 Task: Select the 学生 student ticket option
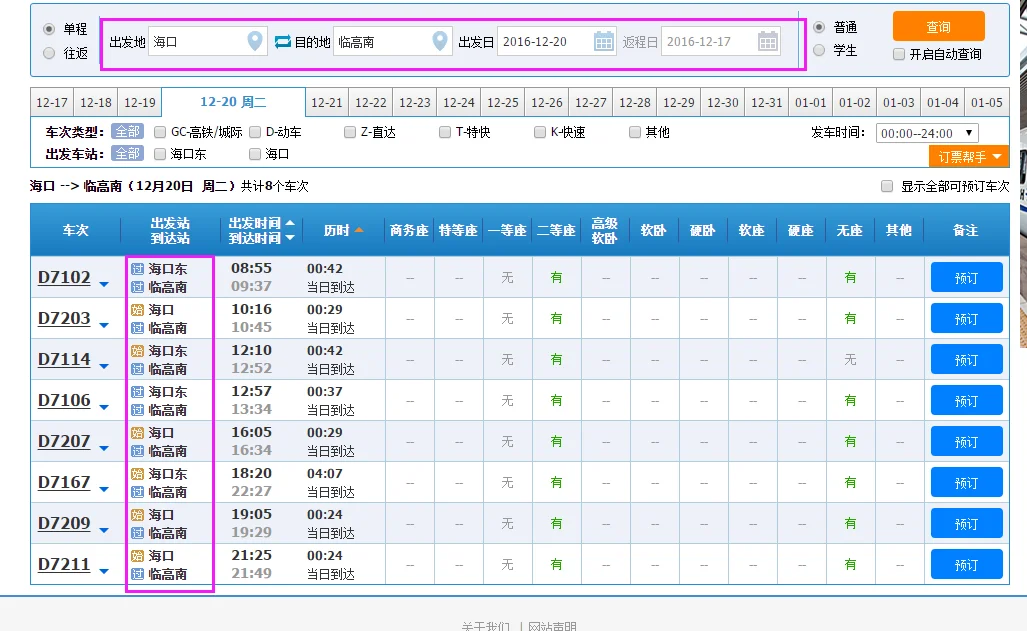819,50
